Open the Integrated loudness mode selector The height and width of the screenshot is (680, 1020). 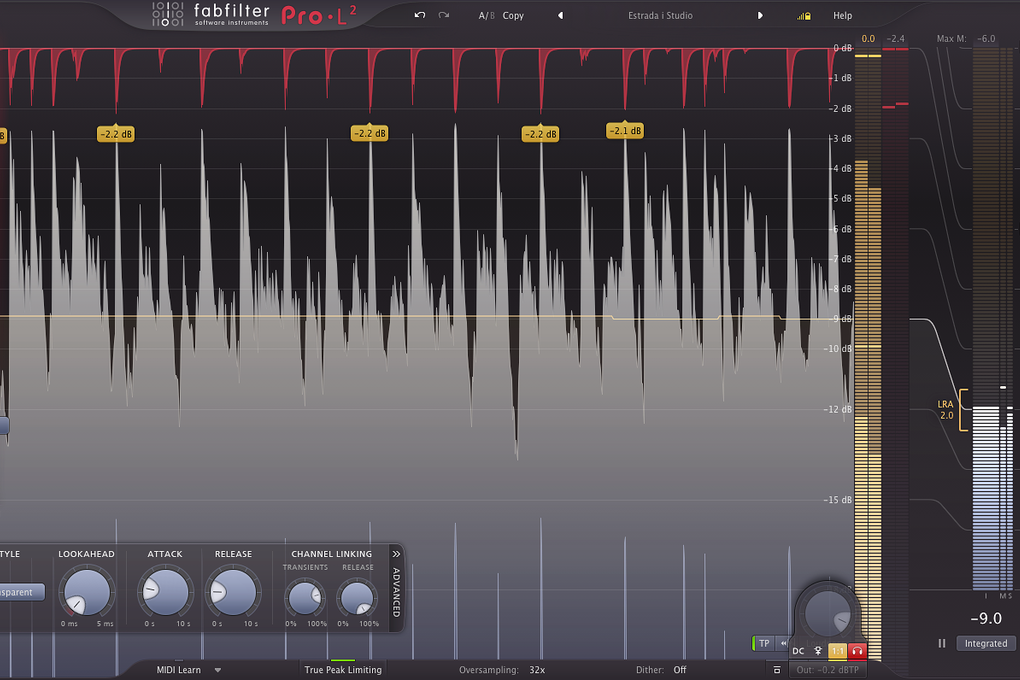point(986,644)
